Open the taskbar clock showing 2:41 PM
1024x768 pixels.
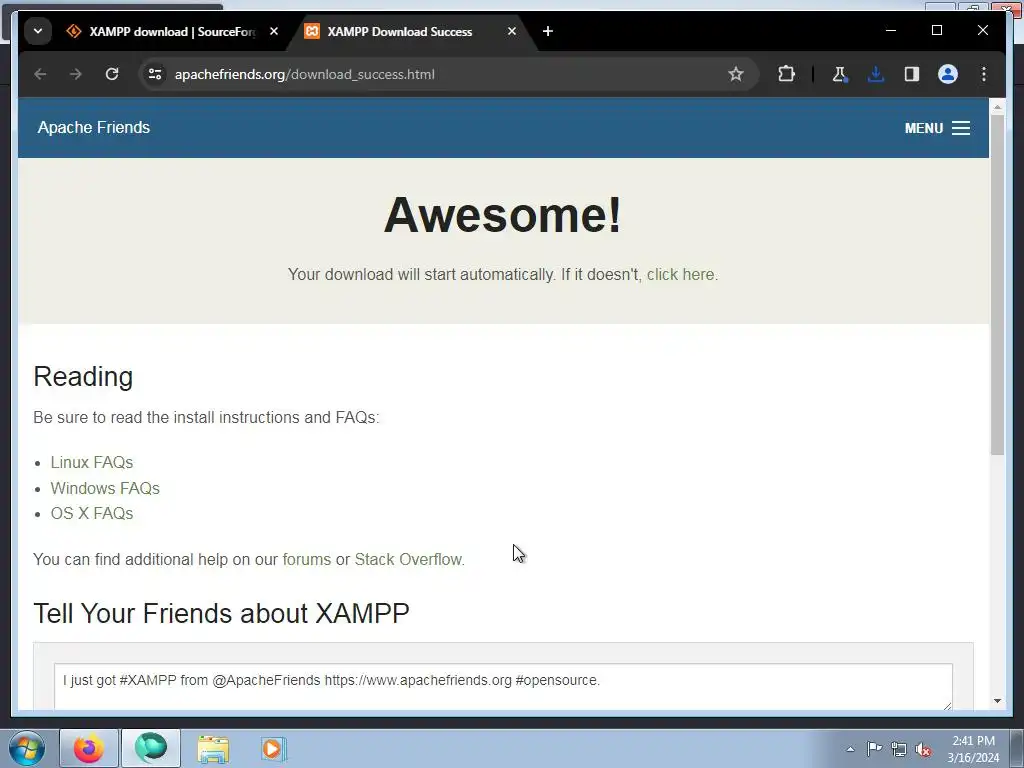(x=973, y=749)
